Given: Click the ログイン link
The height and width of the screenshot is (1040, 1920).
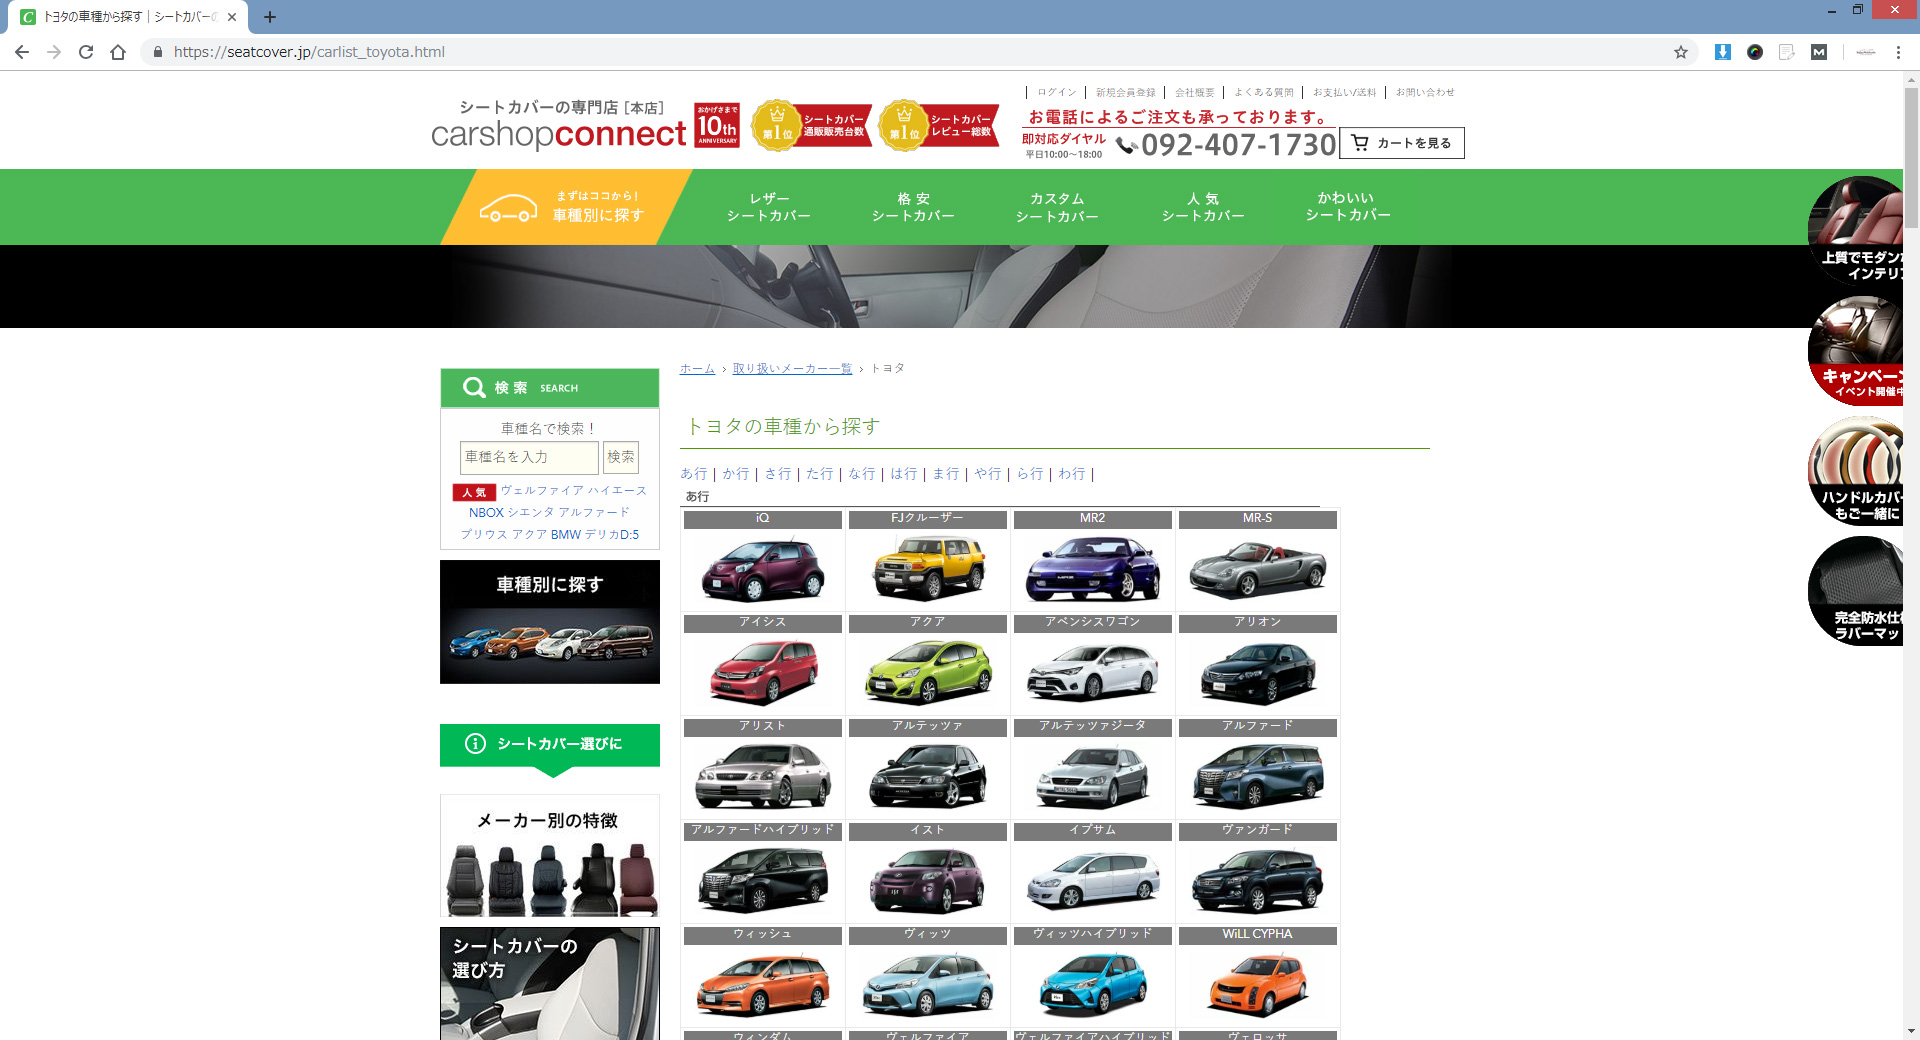Looking at the screenshot, I should pyautogui.click(x=1056, y=92).
